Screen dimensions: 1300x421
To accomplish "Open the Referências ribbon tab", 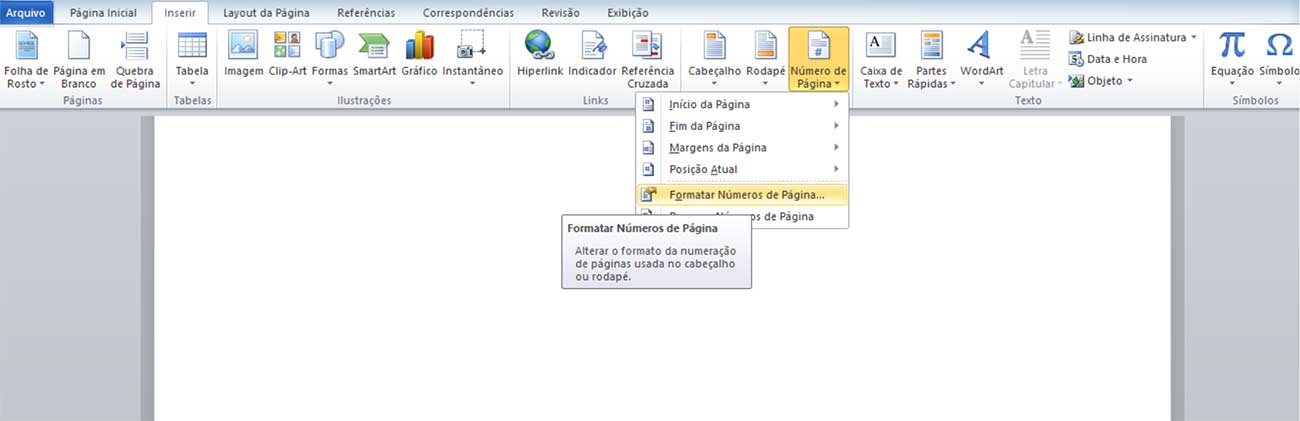I will tap(366, 13).
